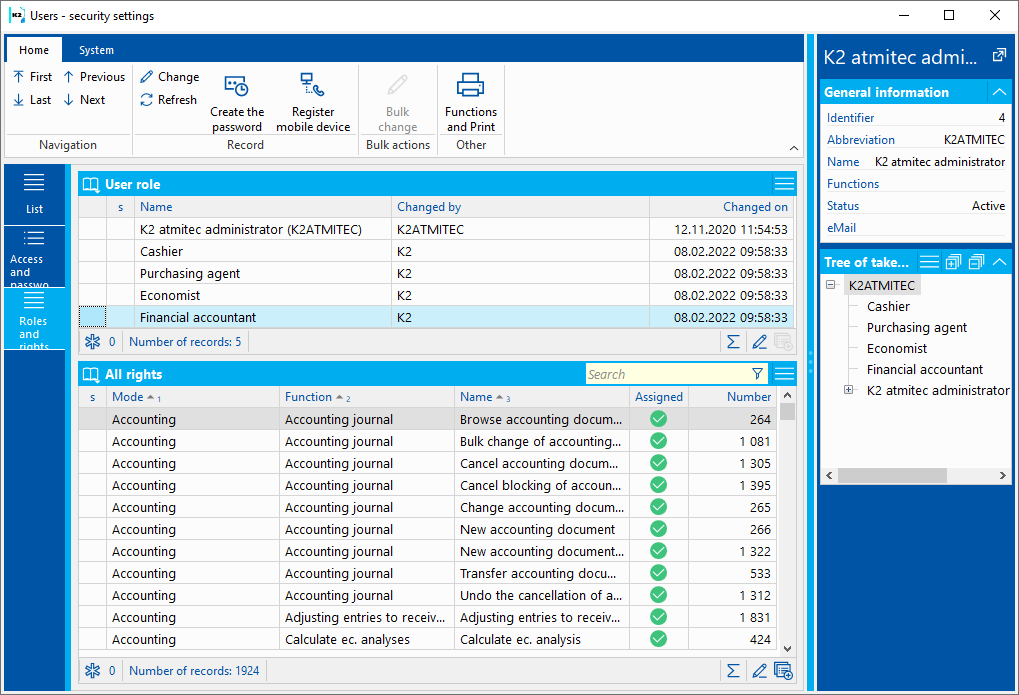
Task: Click the Refresh record button
Action: pos(169,100)
